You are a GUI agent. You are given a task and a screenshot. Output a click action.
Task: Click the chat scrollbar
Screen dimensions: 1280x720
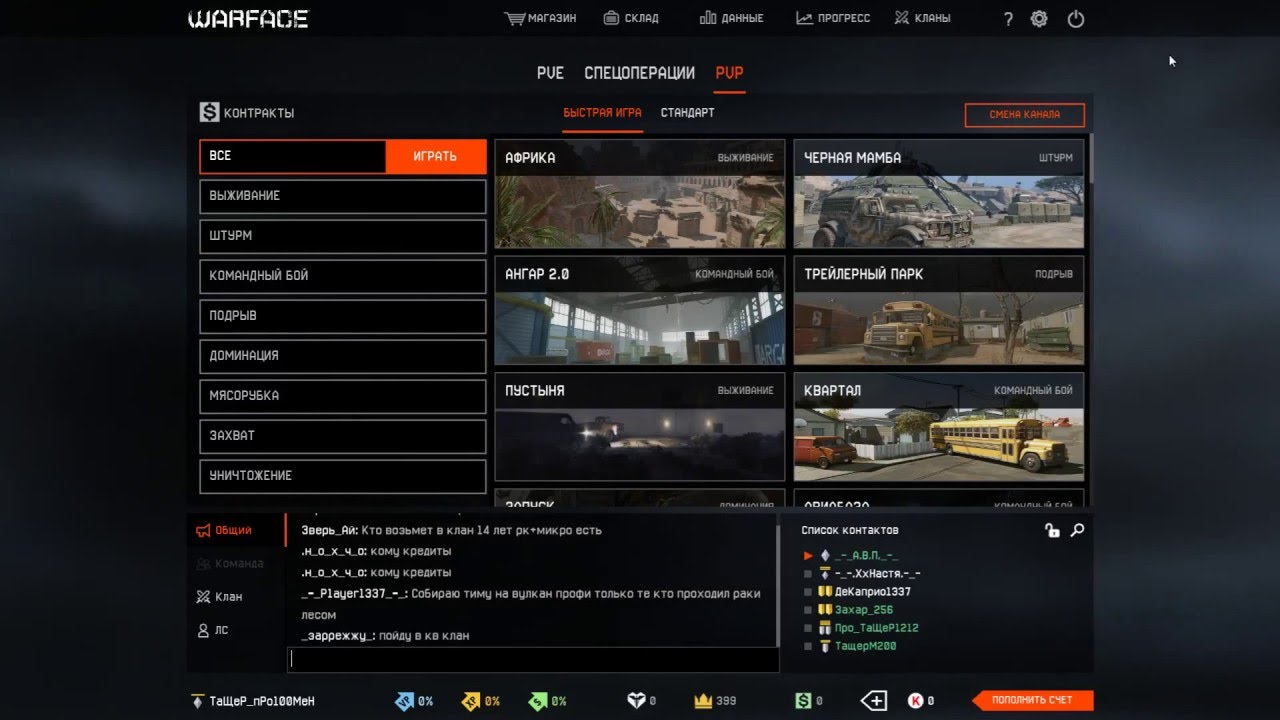point(778,584)
